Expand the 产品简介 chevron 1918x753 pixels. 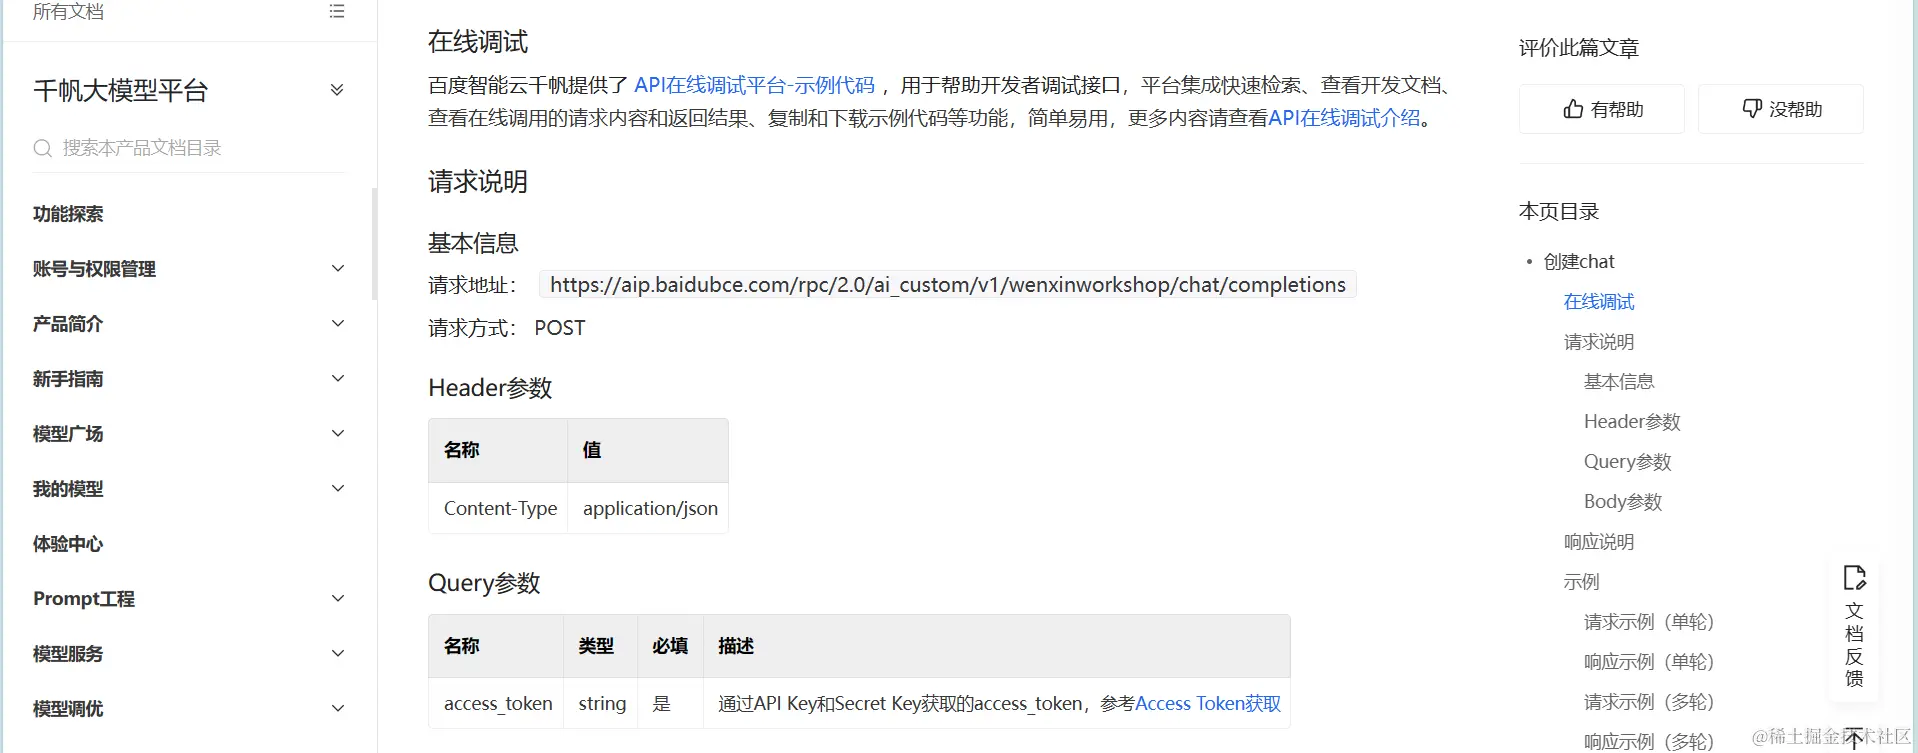[x=338, y=323]
